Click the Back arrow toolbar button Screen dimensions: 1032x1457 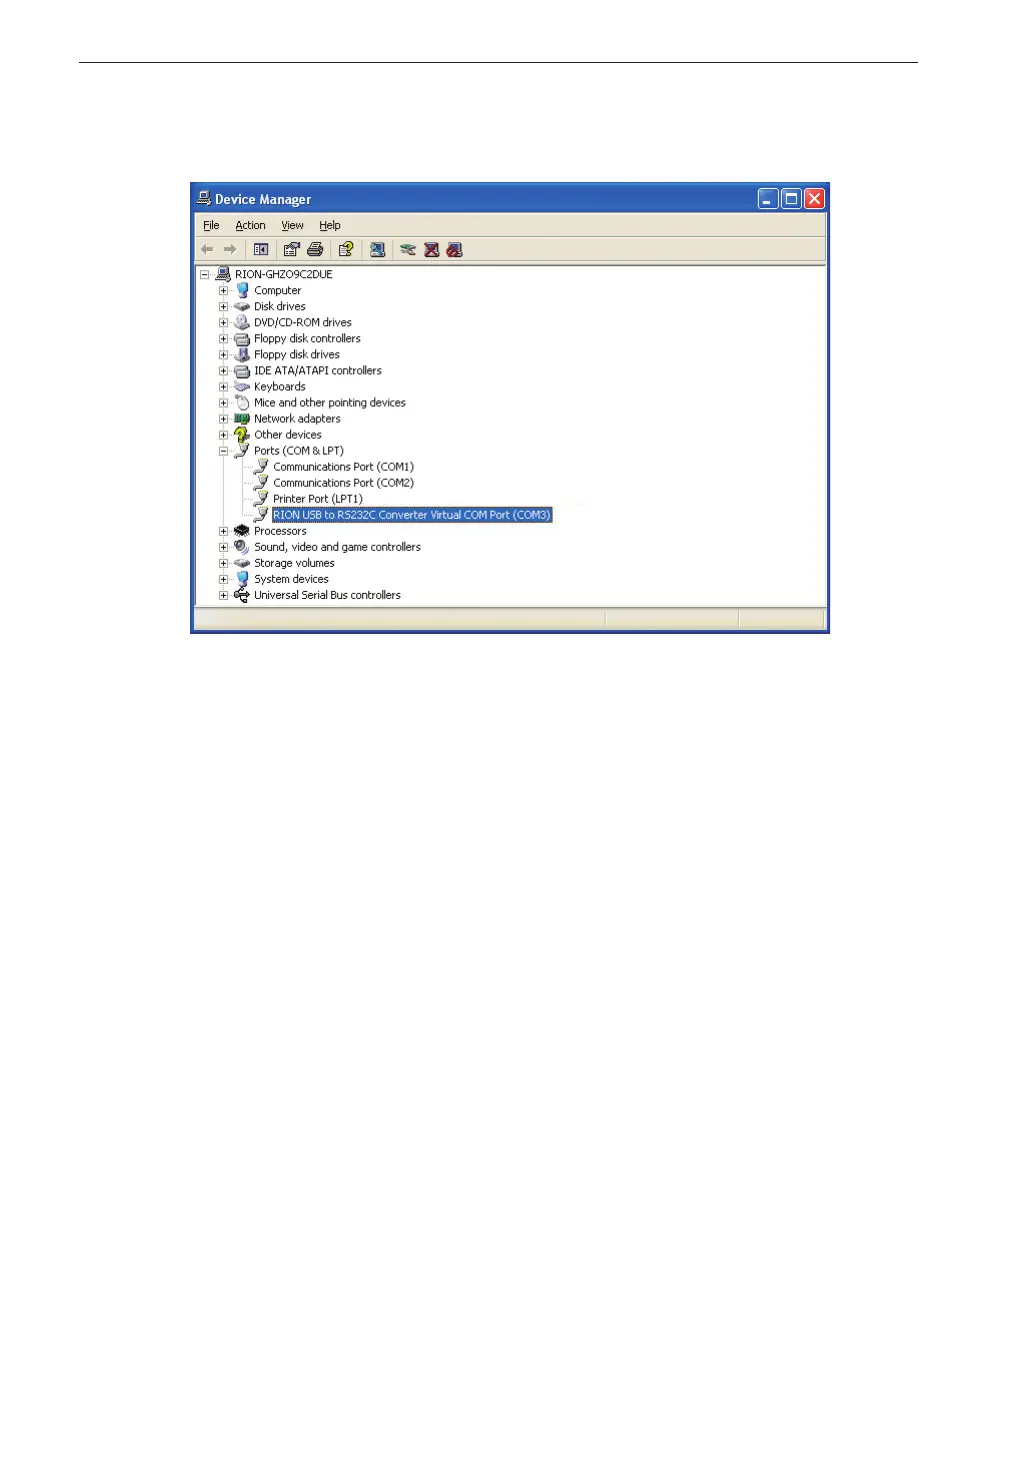coord(207,250)
